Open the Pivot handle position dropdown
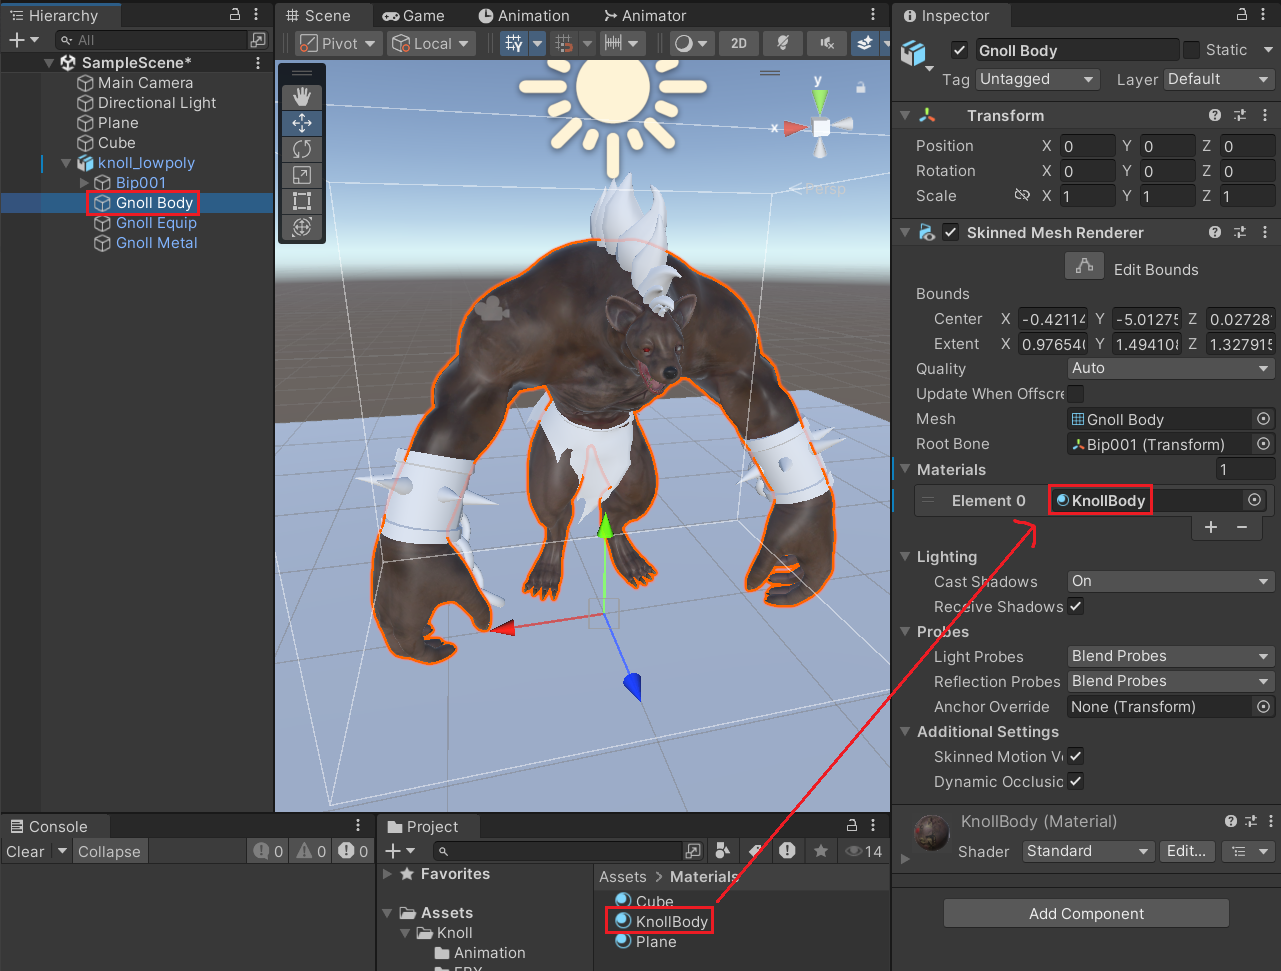Image resolution: width=1281 pixels, height=971 pixels. [338, 43]
